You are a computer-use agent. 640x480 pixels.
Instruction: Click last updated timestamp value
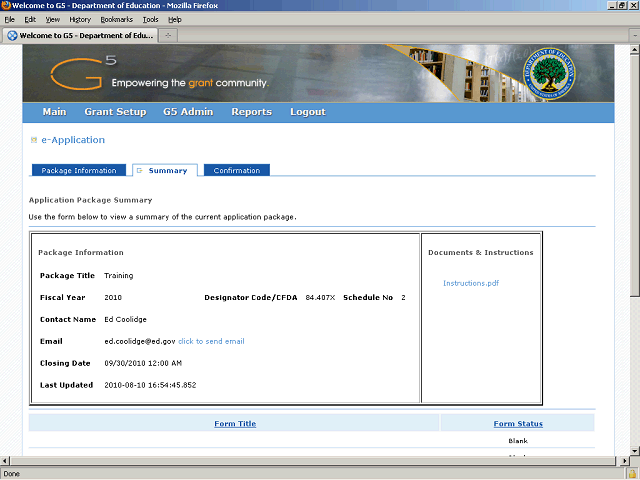click(x=150, y=385)
